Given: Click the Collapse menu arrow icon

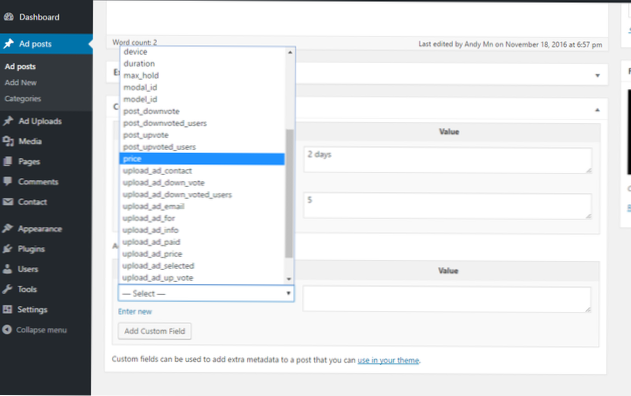Looking at the screenshot, I should [7, 330].
